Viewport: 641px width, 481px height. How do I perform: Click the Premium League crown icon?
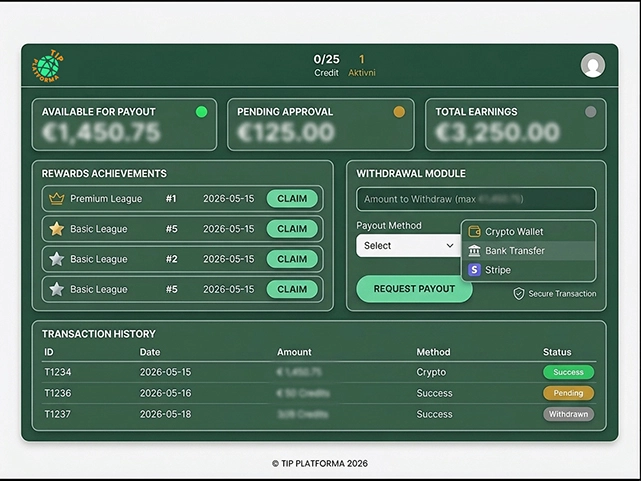click(x=57, y=199)
